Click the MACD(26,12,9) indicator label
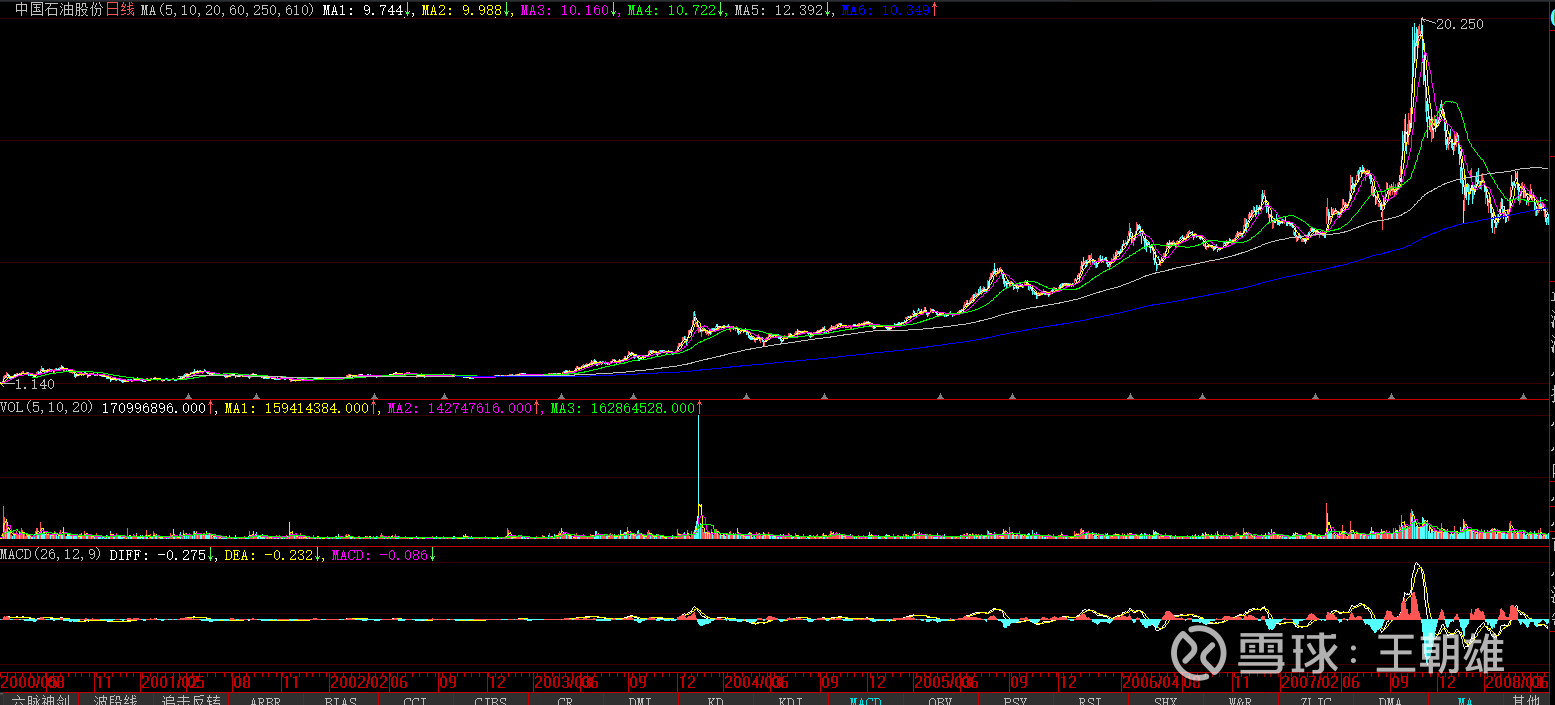Image resolution: width=1555 pixels, height=705 pixels. 51,553
